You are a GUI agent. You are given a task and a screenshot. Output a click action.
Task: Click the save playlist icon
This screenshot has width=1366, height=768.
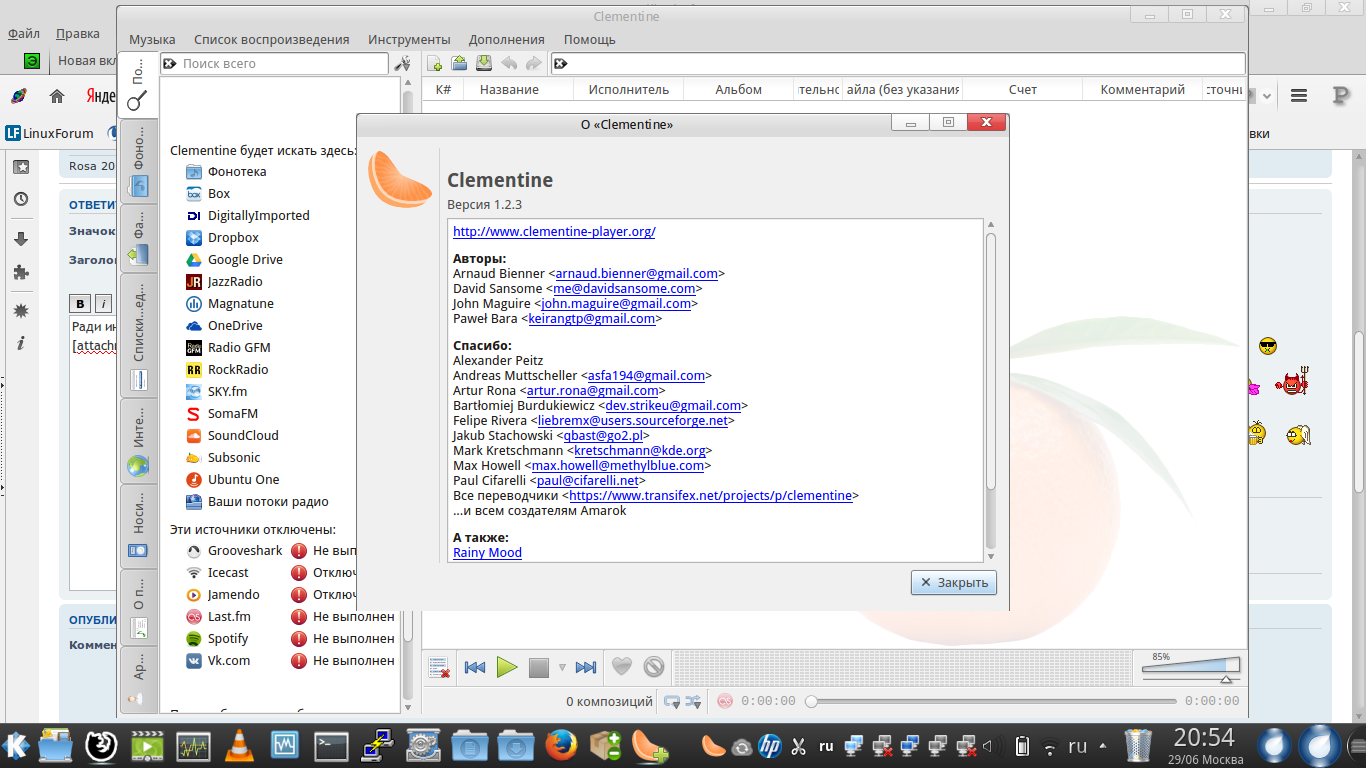point(484,64)
